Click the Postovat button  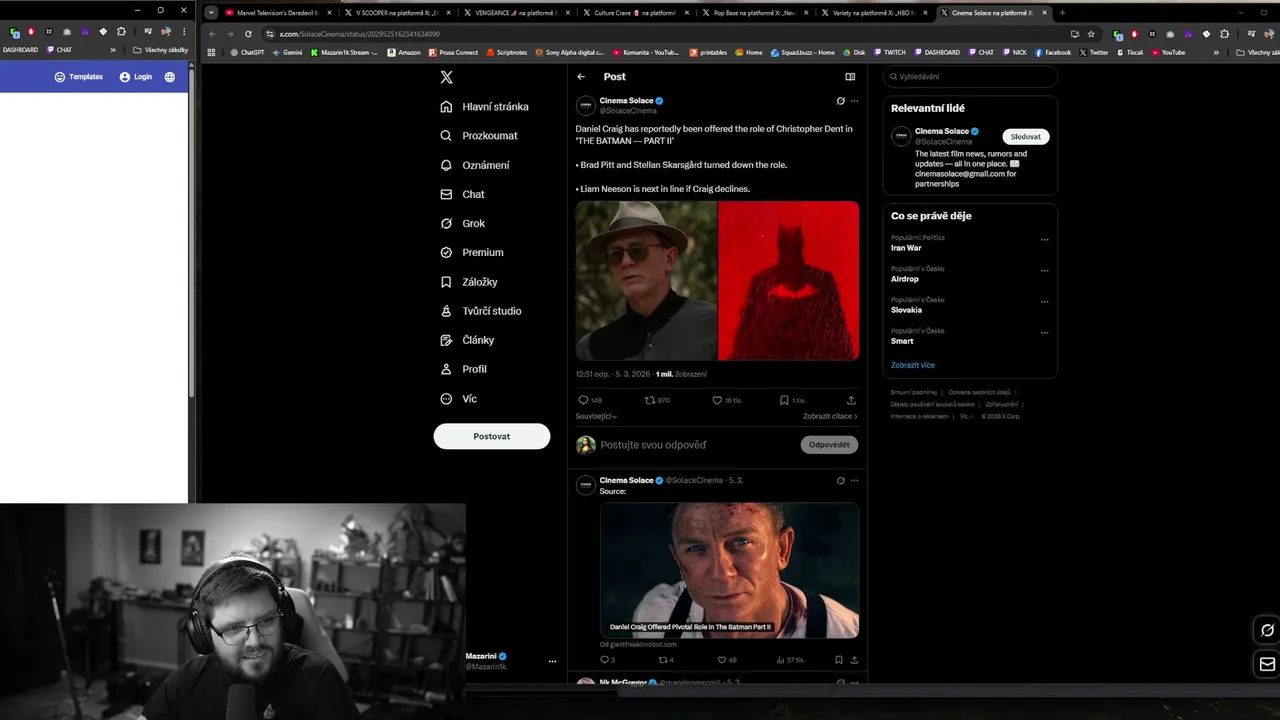pyautogui.click(x=492, y=436)
